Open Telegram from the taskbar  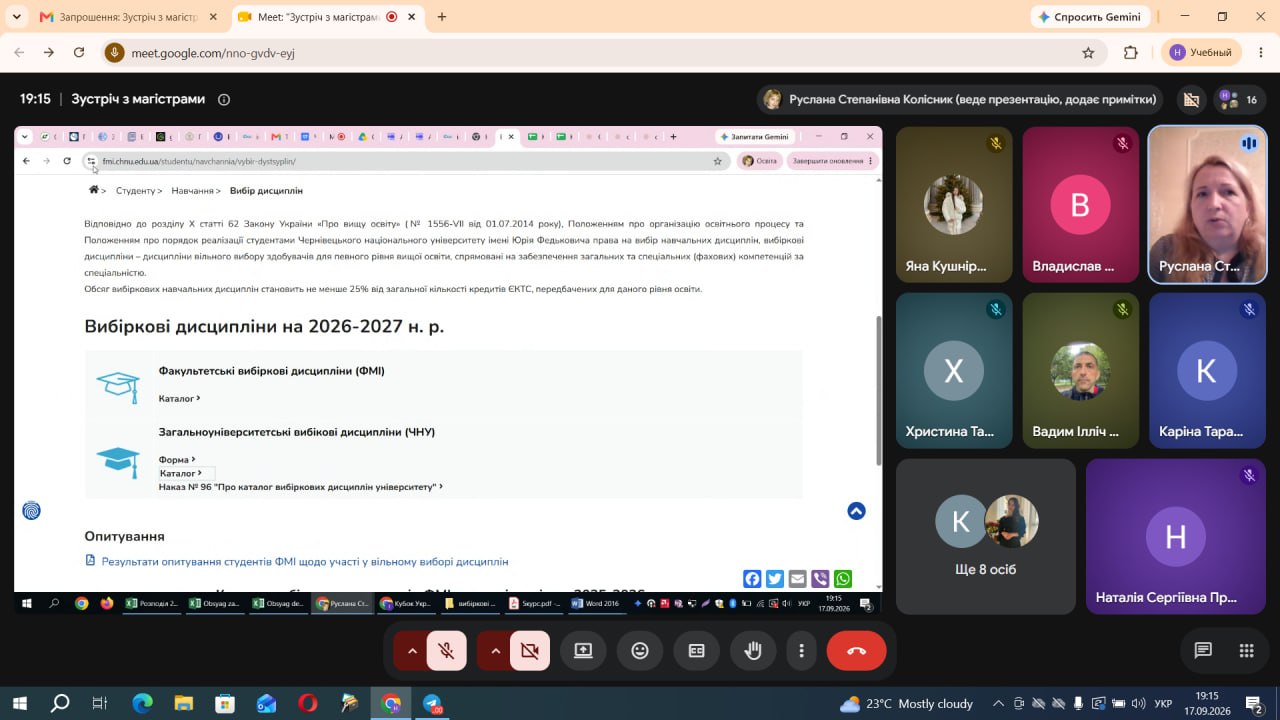[432, 704]
